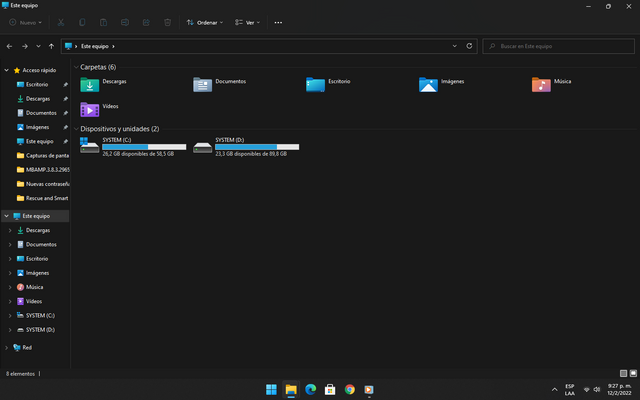Expand the Red network node

click(x=7, y=347)
